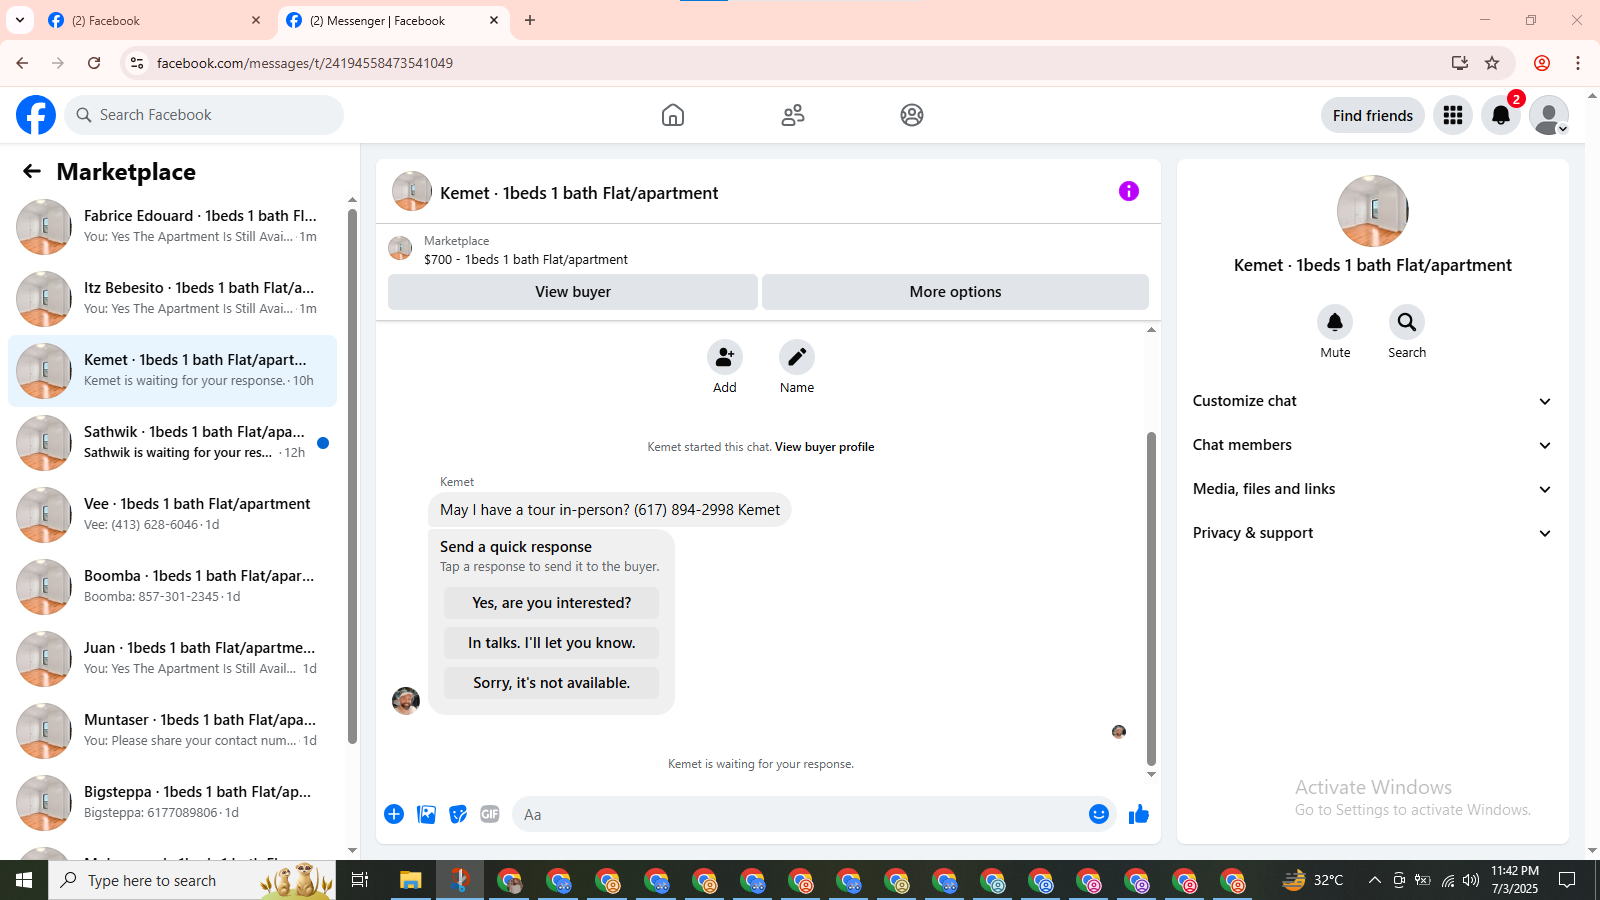Open Task View on taskbar
Image resolution: width=1600 pixels, height=900 pixels.
tap(360, 880)
